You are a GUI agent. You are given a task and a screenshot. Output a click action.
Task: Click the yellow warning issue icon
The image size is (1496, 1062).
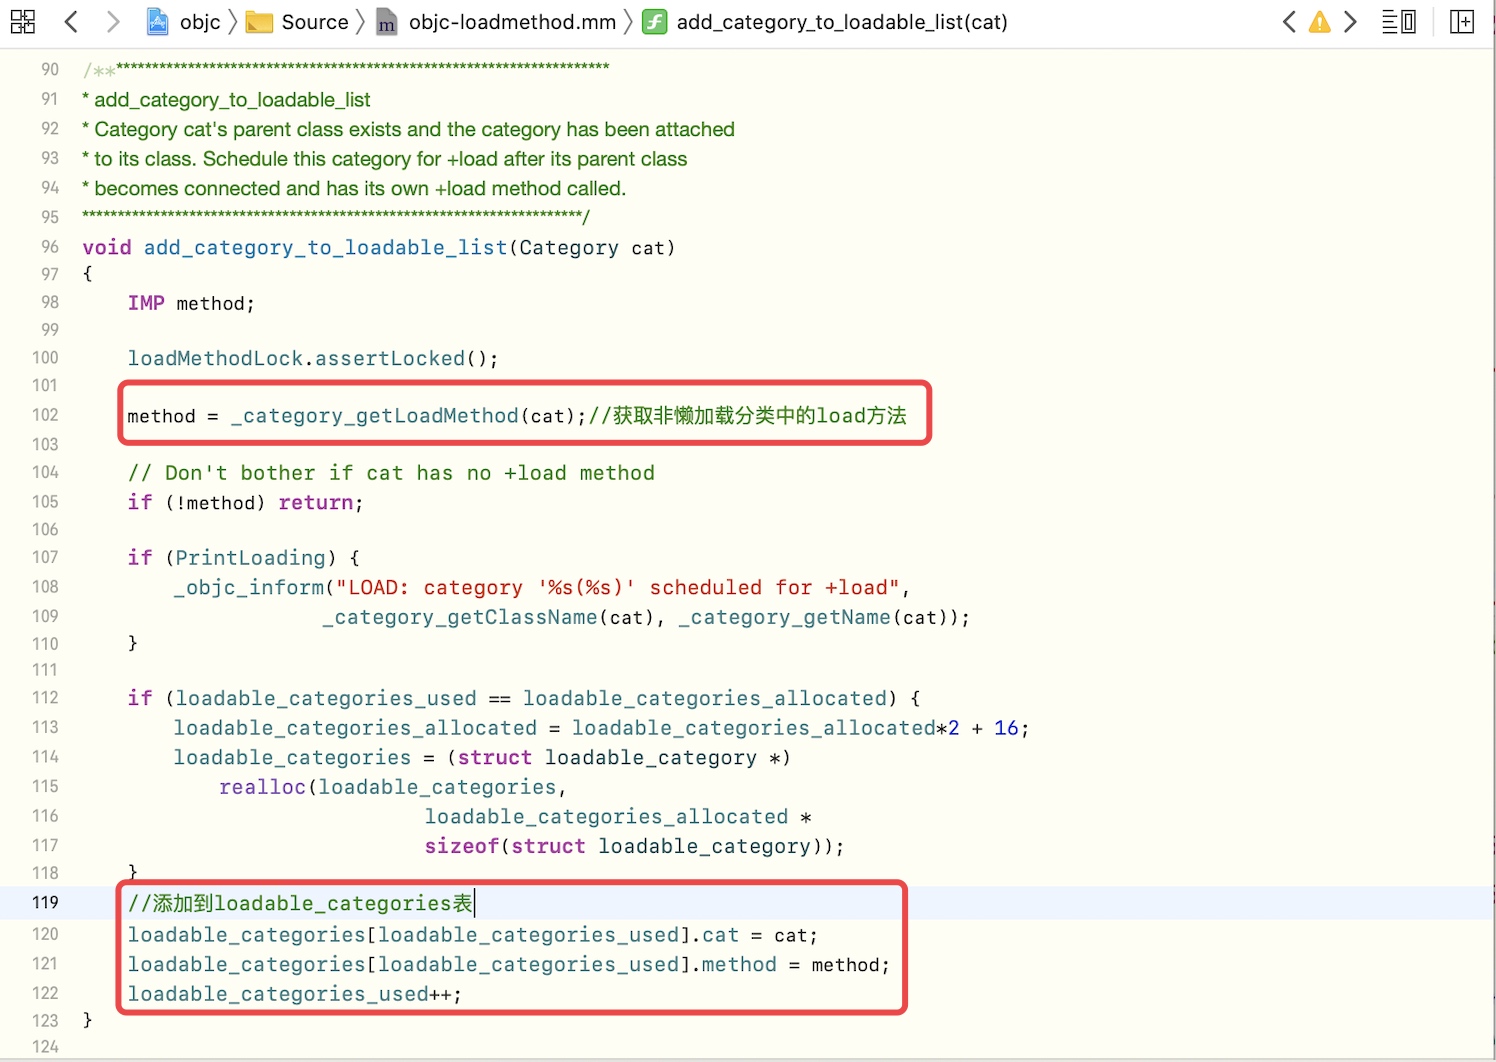click(x=1320, y=22)
